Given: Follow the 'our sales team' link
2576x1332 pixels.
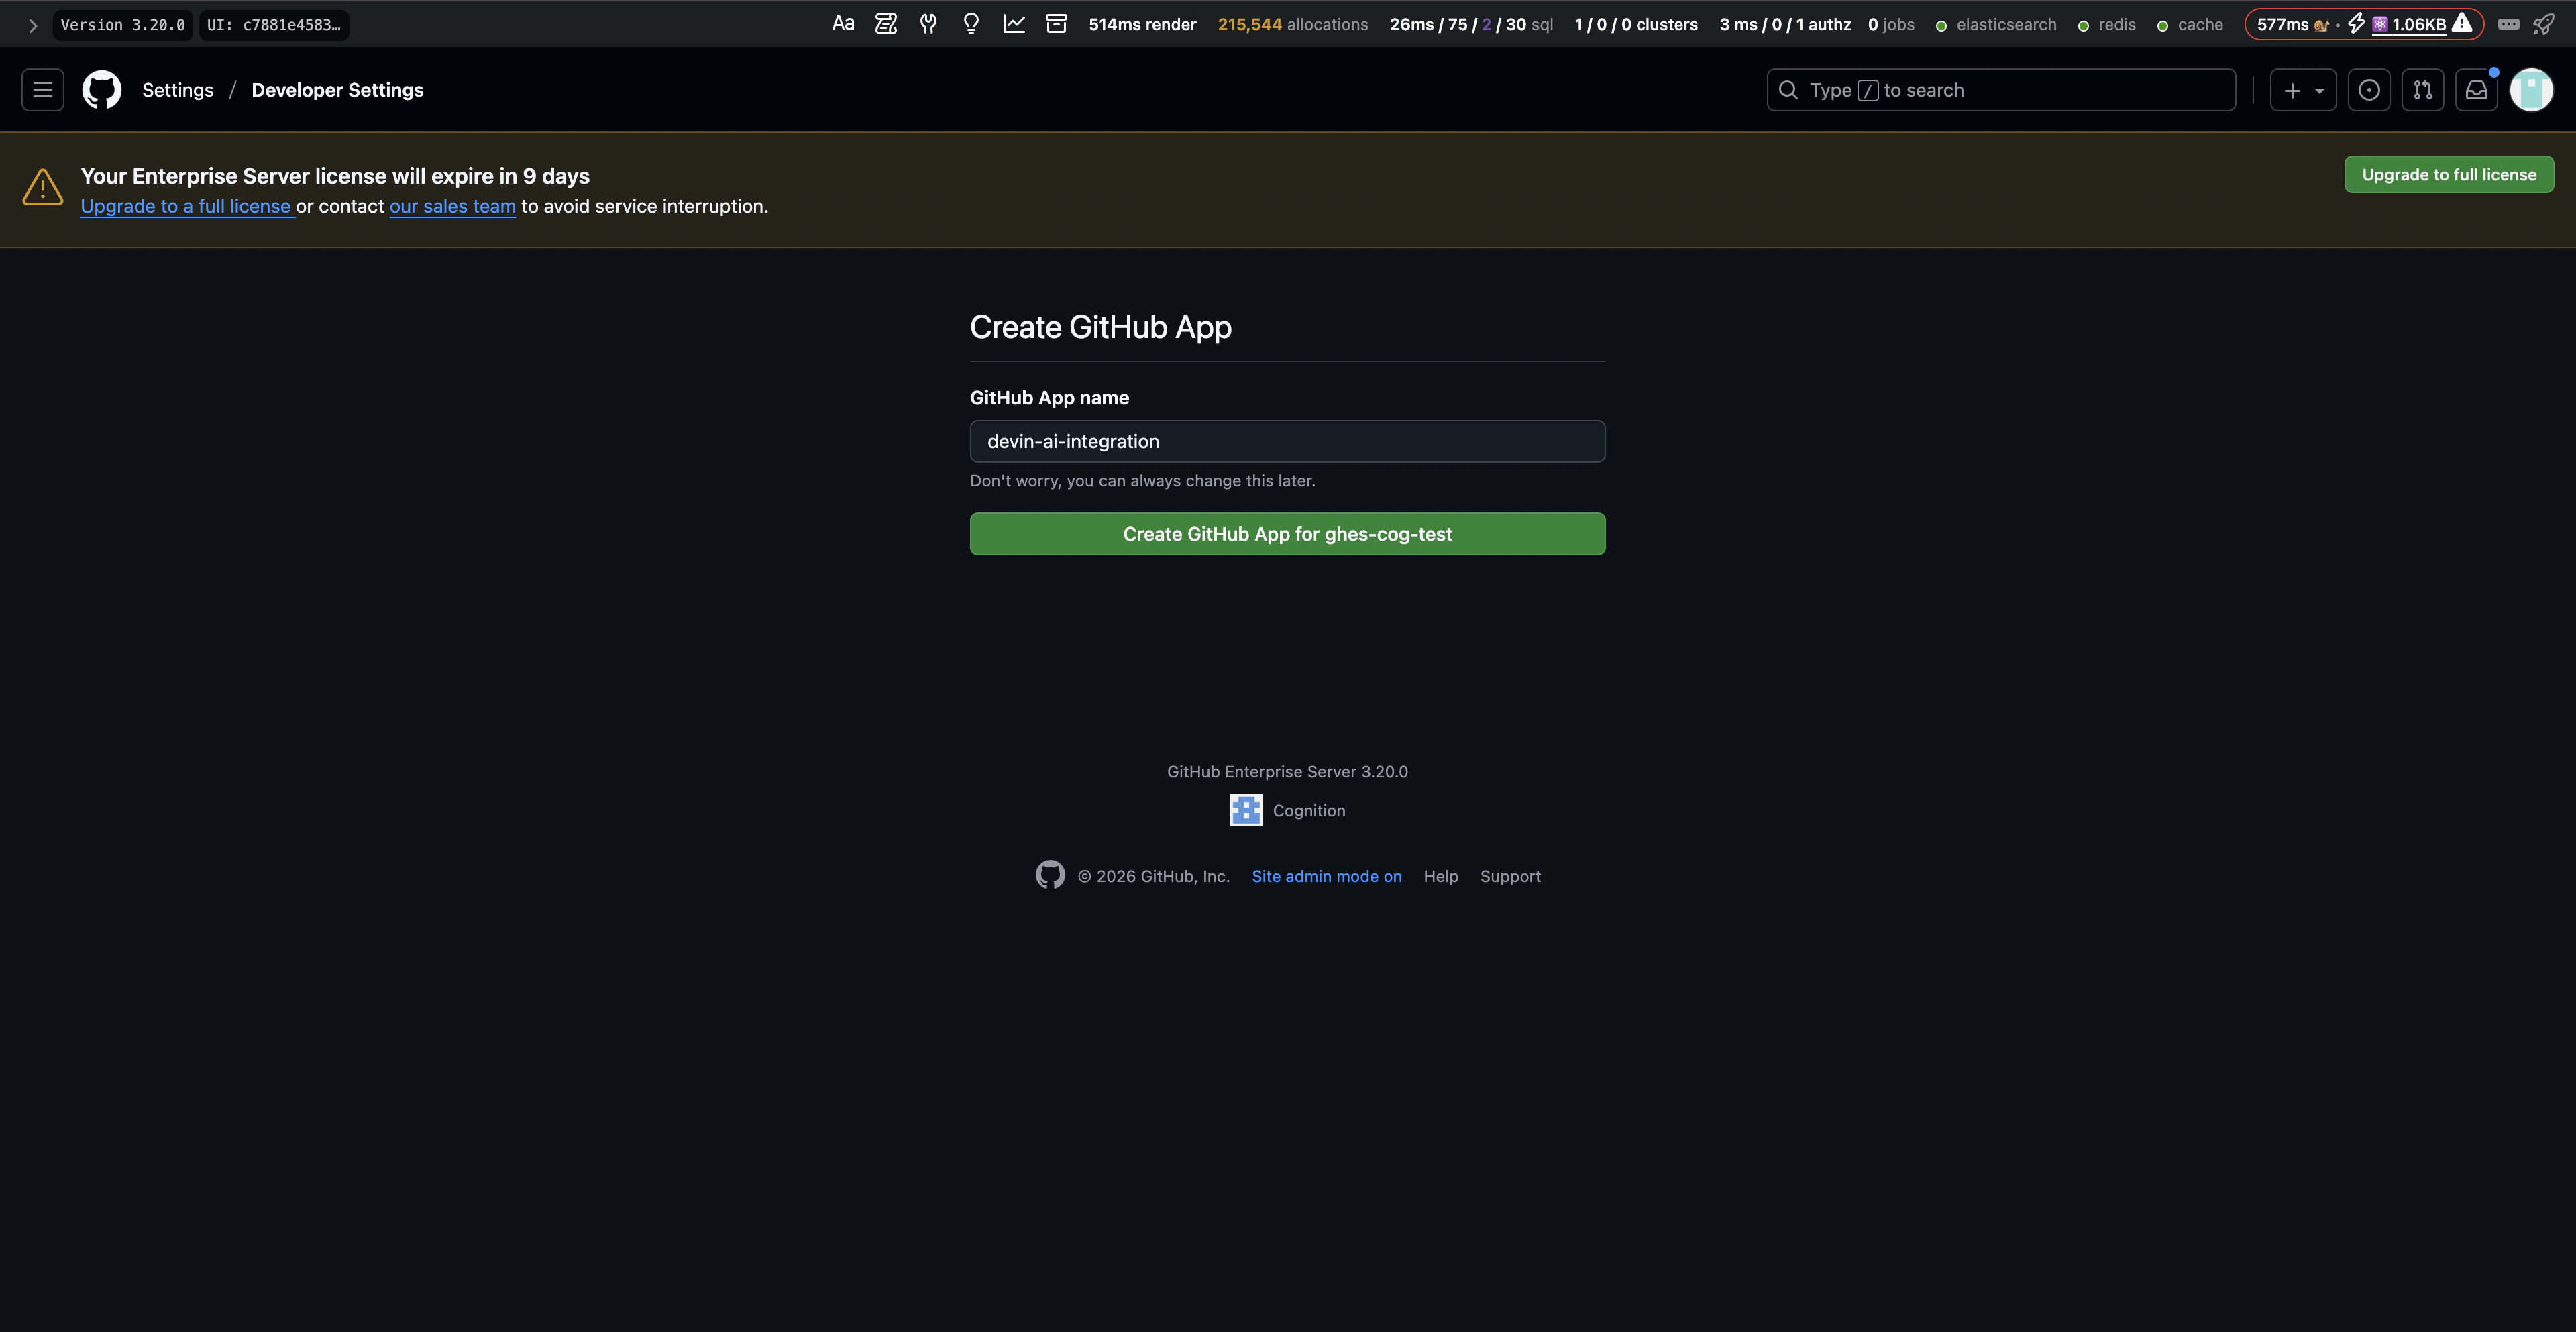Looking at the screenshot, I should pos(453,206).
